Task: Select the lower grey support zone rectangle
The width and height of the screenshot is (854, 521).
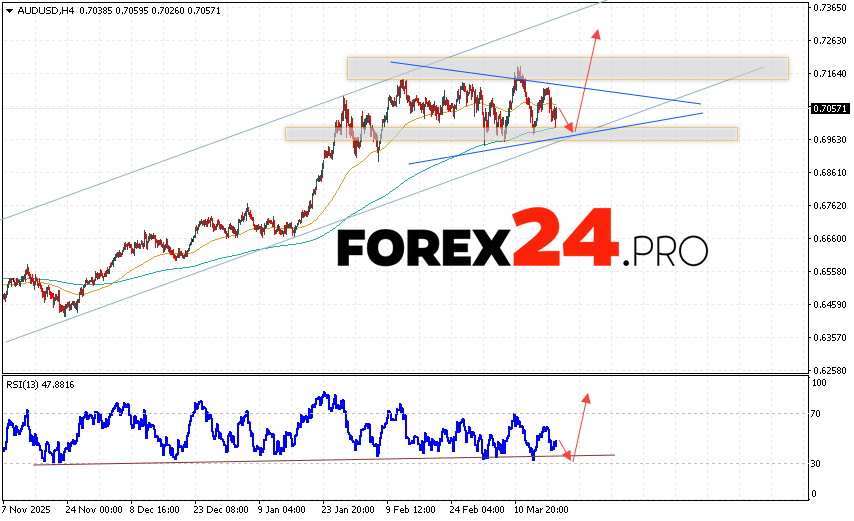Action: 510,134
